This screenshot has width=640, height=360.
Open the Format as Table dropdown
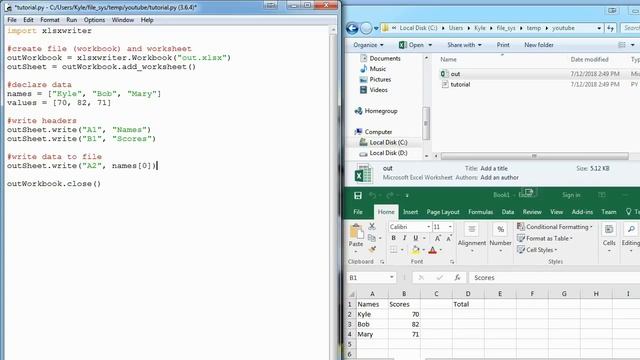(545, 238)
